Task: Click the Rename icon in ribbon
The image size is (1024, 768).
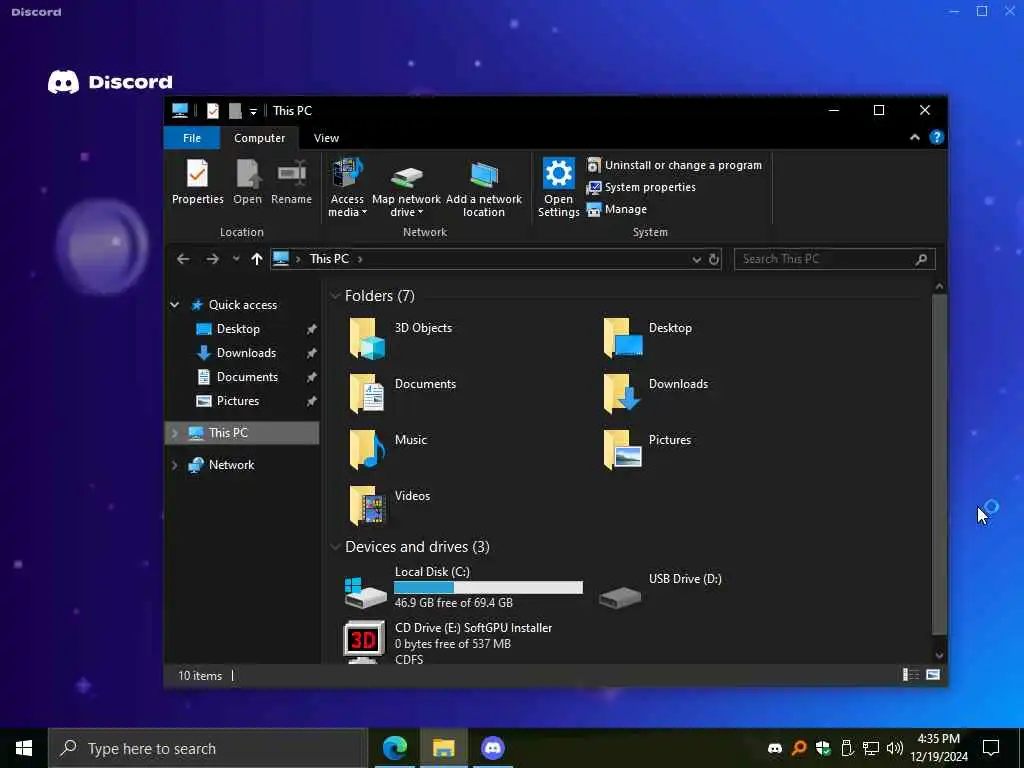Action: pyautogui.click(x=291, y=174)
